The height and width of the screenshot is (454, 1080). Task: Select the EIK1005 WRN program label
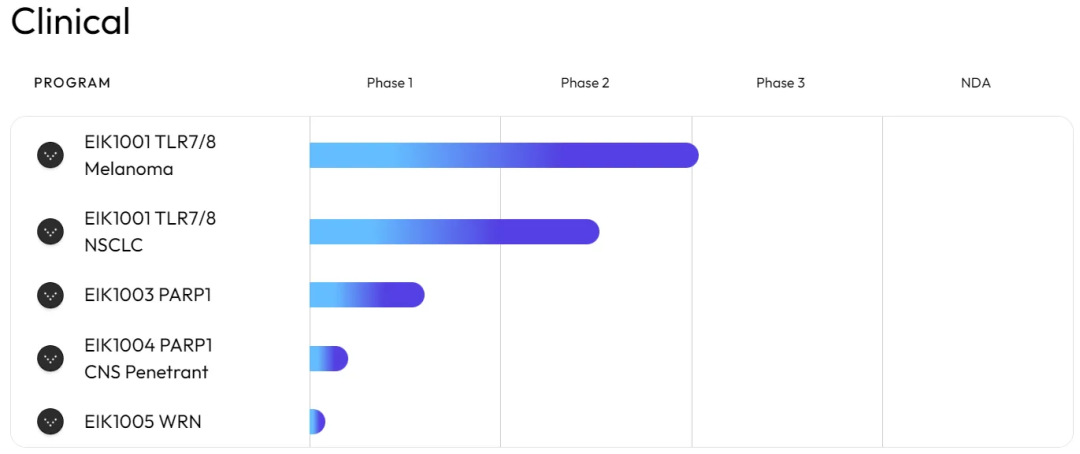tap(143, 422)
